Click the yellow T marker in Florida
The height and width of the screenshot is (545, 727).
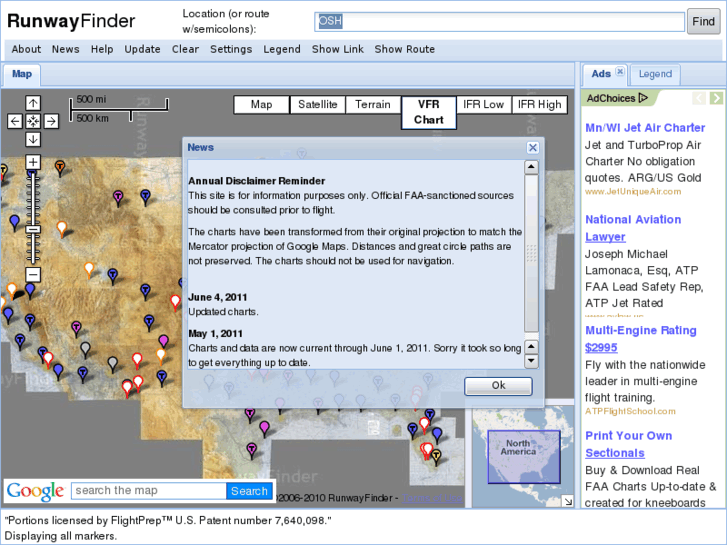click(x=436, y=456)
